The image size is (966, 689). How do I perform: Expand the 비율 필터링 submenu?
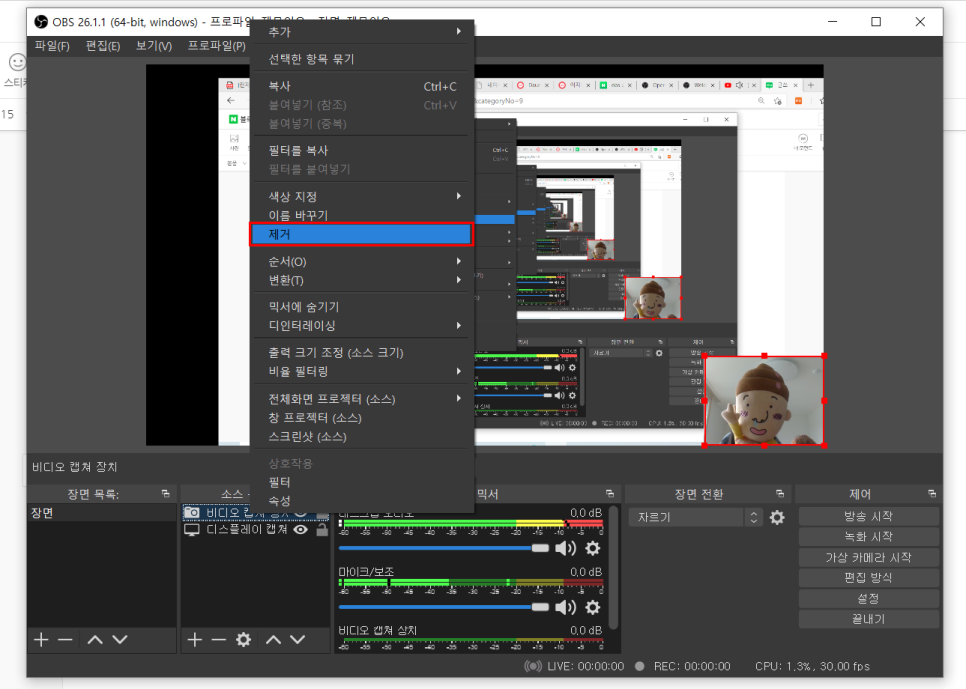(362, 372)
